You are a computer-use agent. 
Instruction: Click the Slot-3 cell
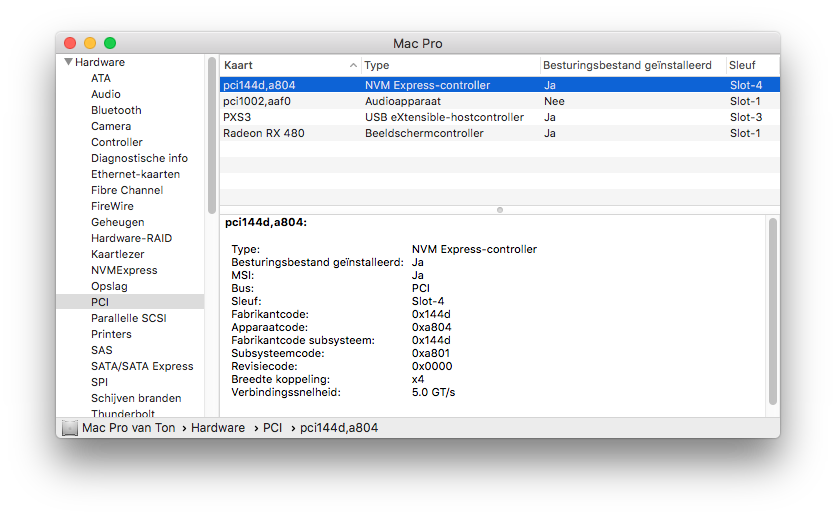[746, 117]
